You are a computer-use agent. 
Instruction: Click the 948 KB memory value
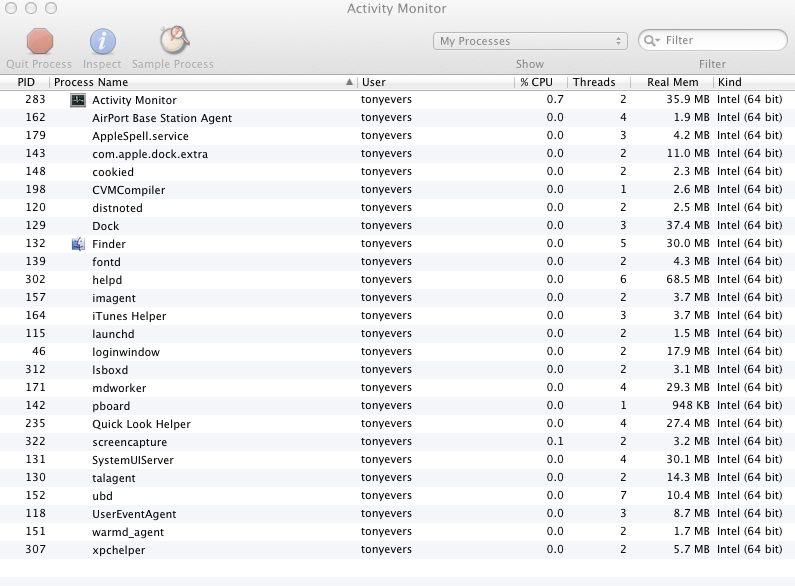691,406
